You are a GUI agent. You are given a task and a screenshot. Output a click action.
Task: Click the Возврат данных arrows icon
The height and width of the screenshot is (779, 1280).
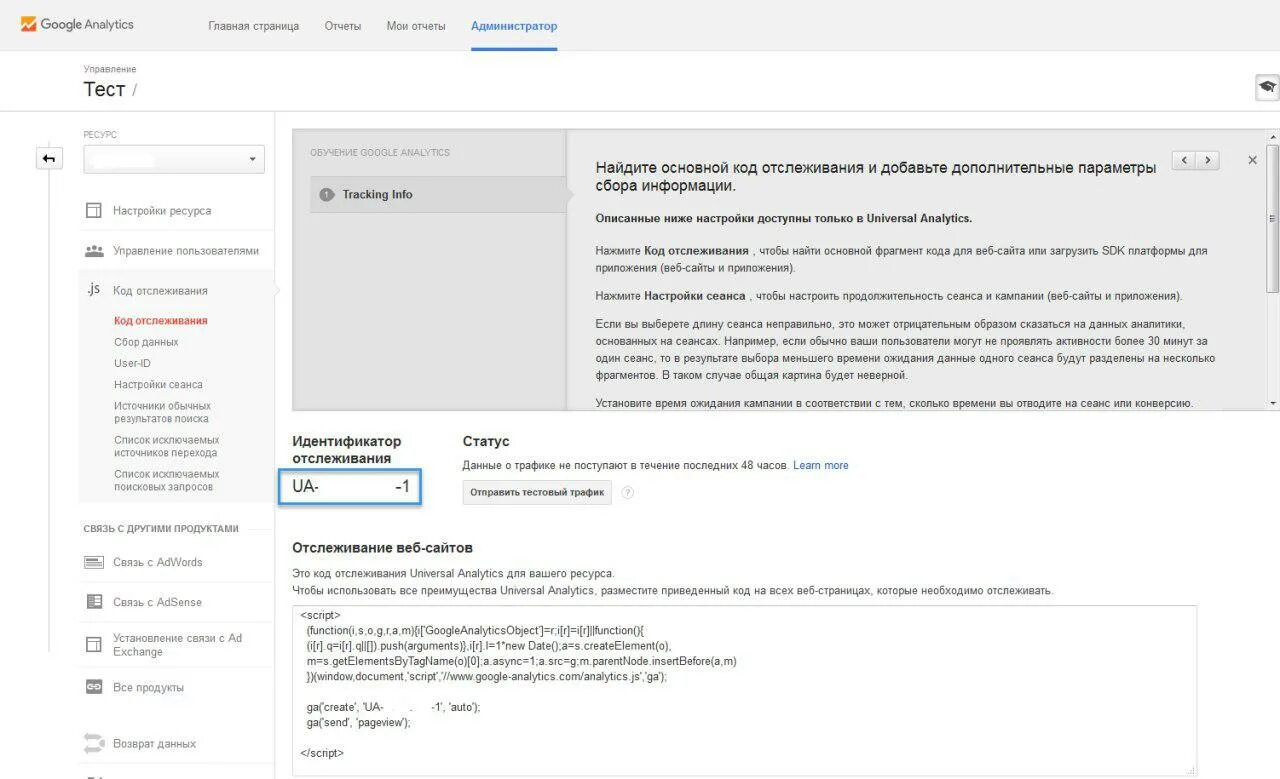pyautogui.click(x=94, y=744)
